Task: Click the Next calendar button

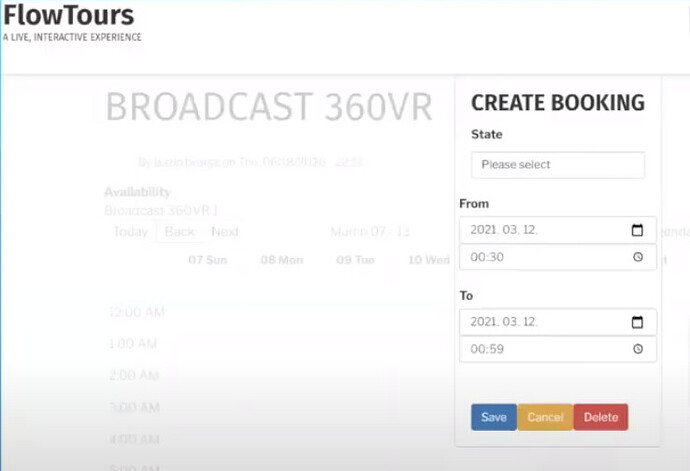Action: (x=225, y=232)
